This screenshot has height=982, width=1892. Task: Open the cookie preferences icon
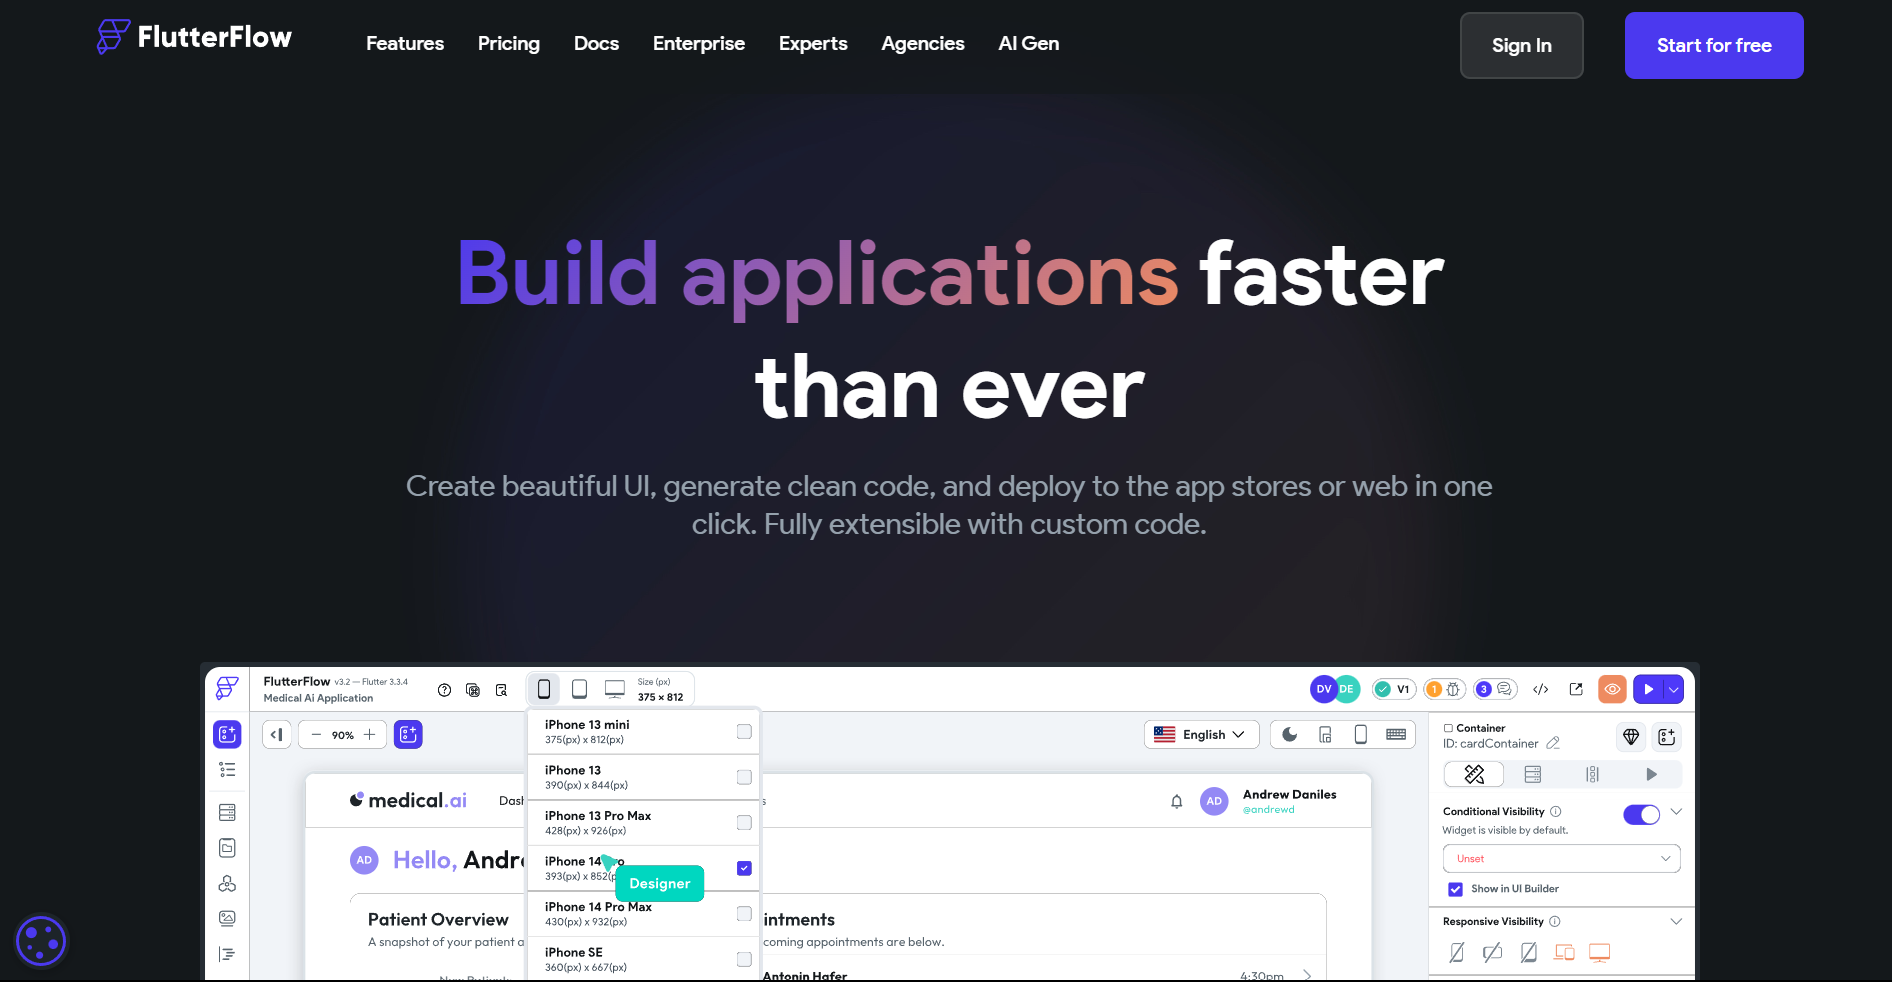click(41, 941)
